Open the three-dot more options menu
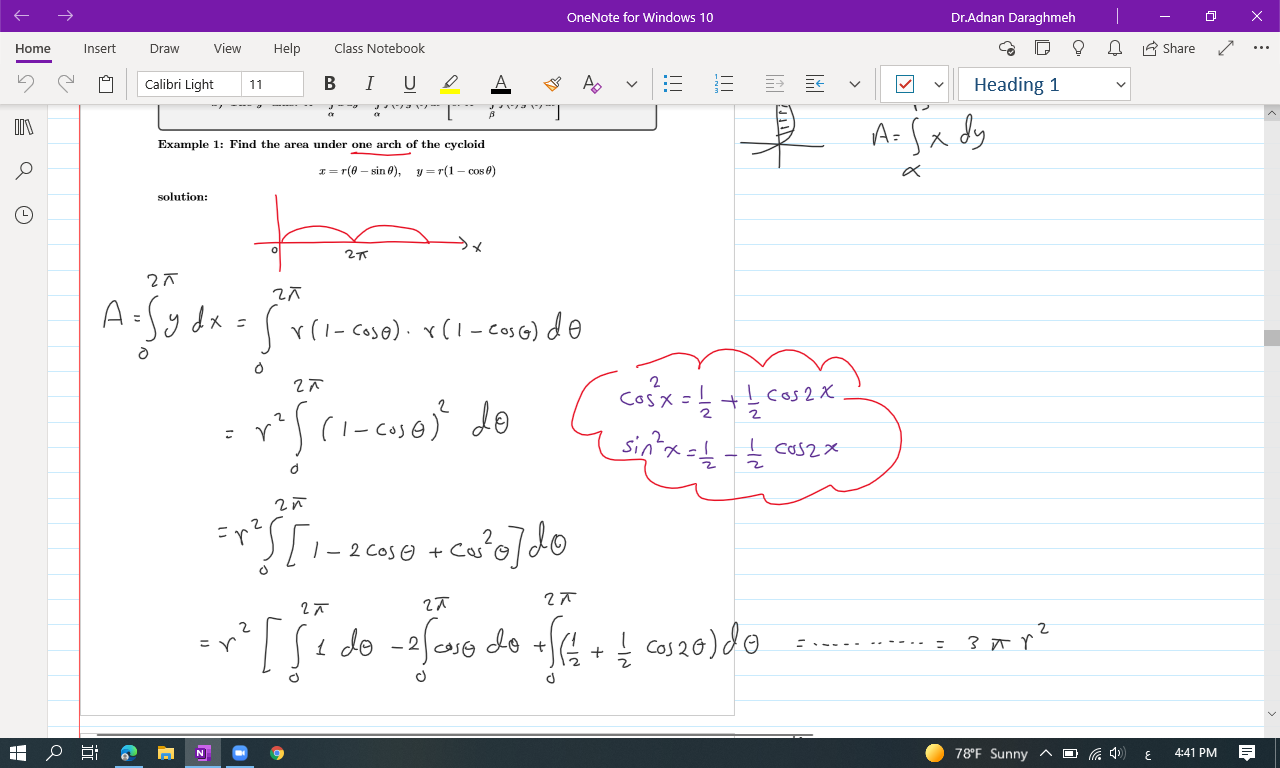 pos(1261,48)
